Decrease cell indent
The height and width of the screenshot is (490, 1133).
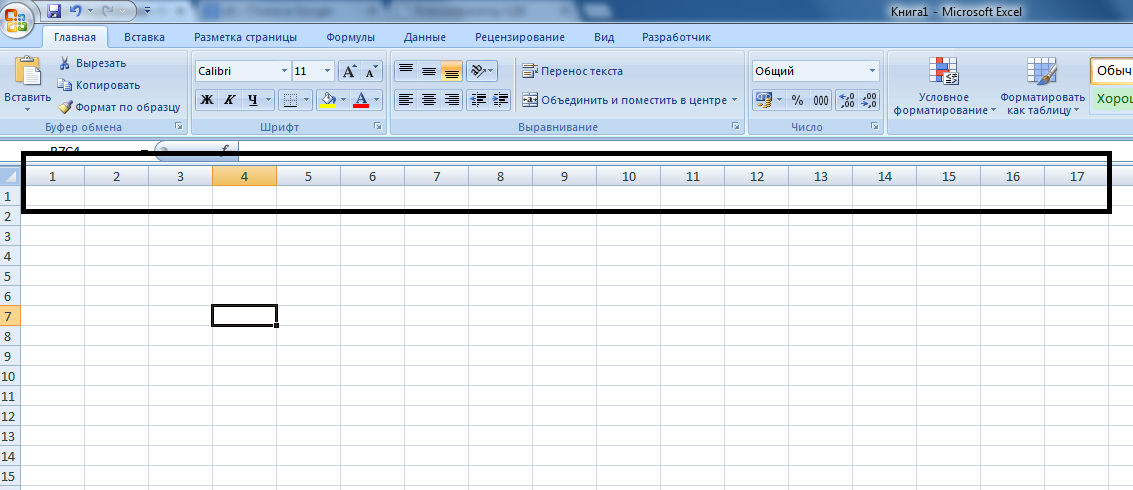pos(477,100)
